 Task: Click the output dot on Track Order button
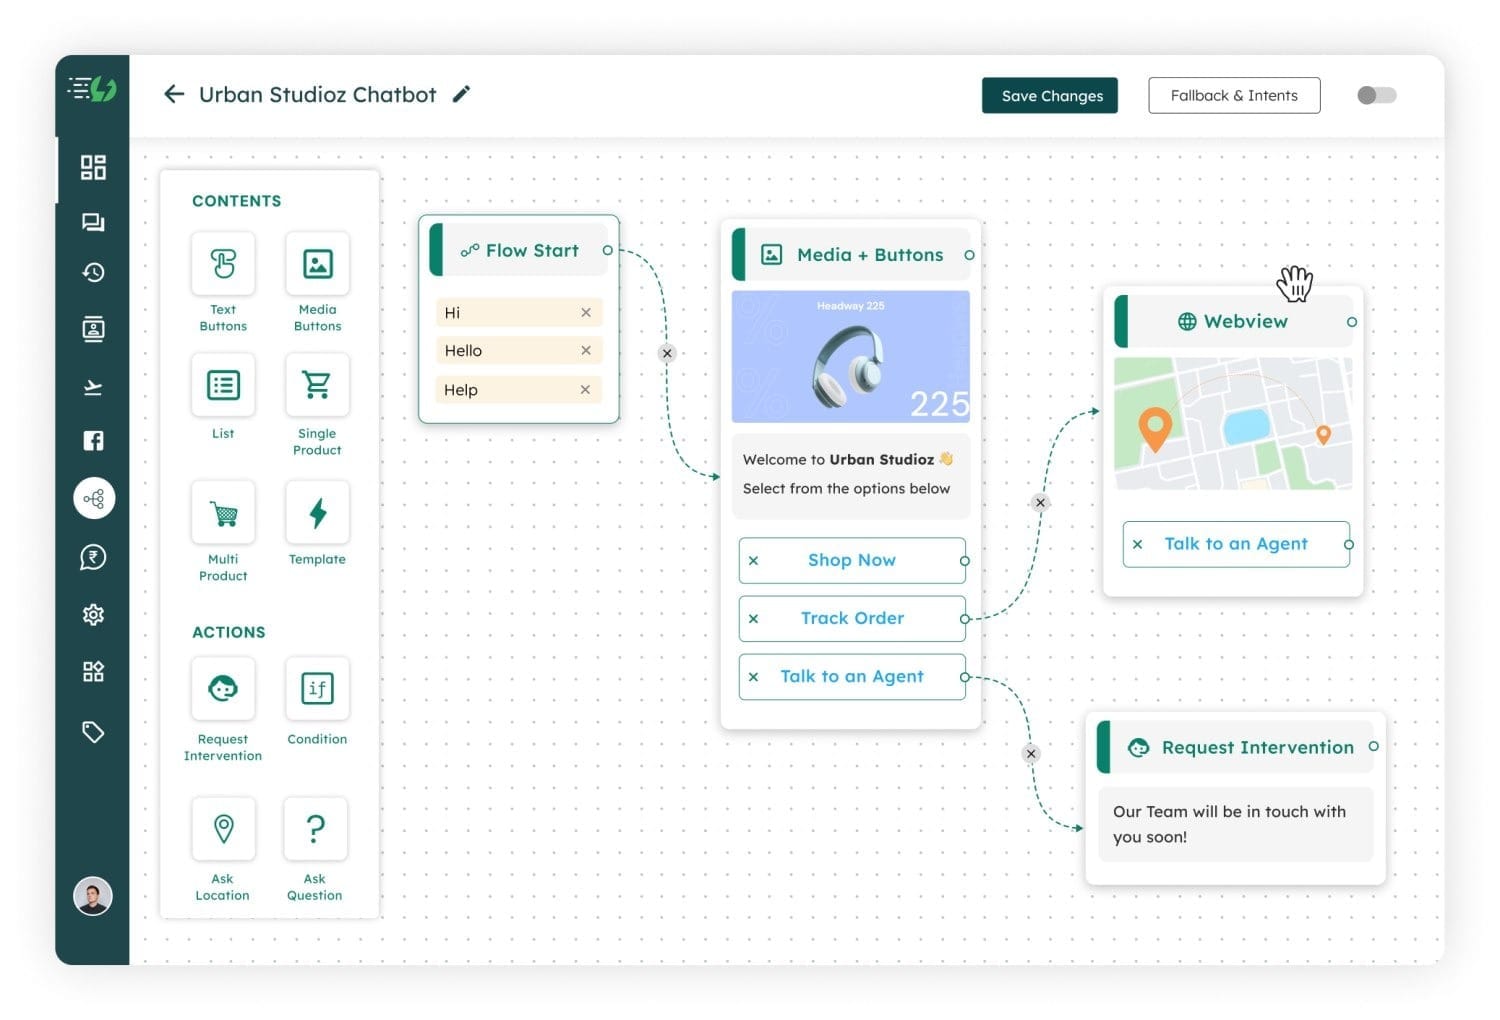[x=963, y=618]
